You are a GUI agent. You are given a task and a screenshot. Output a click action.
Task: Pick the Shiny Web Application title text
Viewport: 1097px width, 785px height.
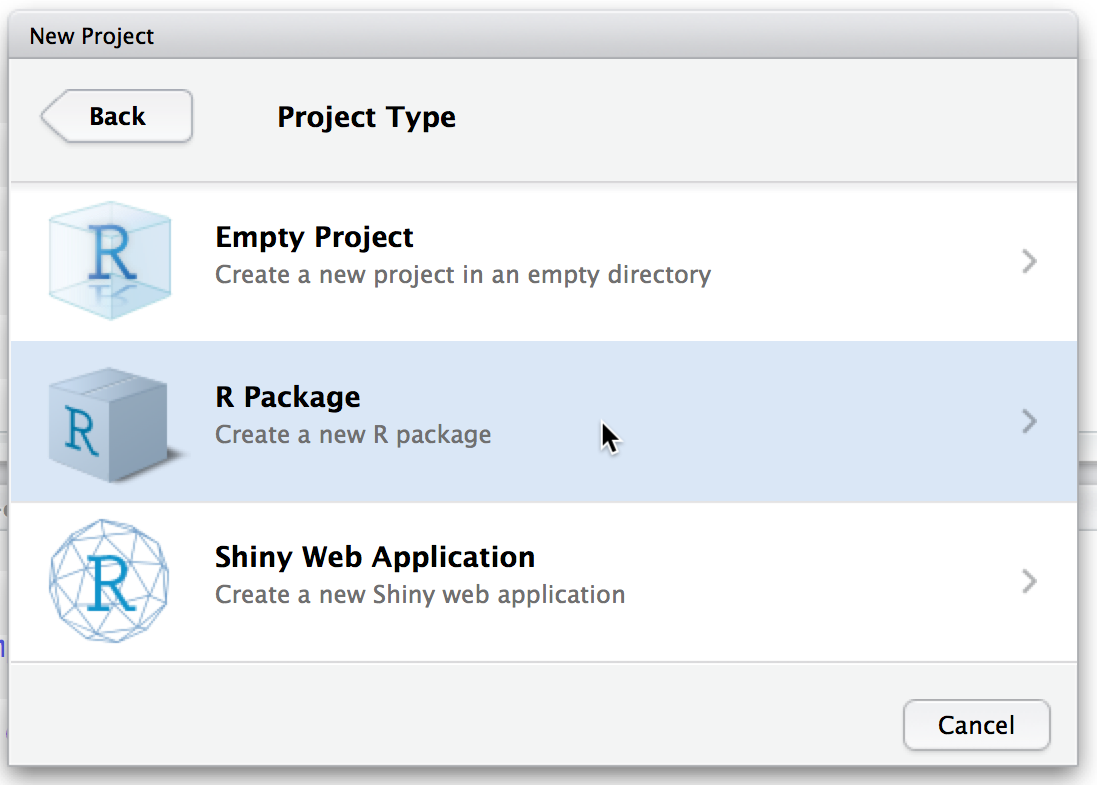coord(375,557)
